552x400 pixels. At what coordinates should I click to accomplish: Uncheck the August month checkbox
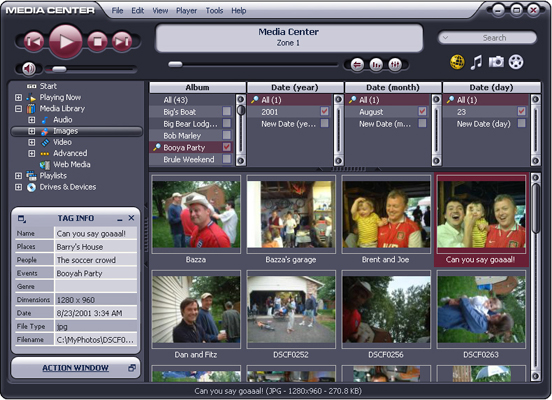point(422,112)
